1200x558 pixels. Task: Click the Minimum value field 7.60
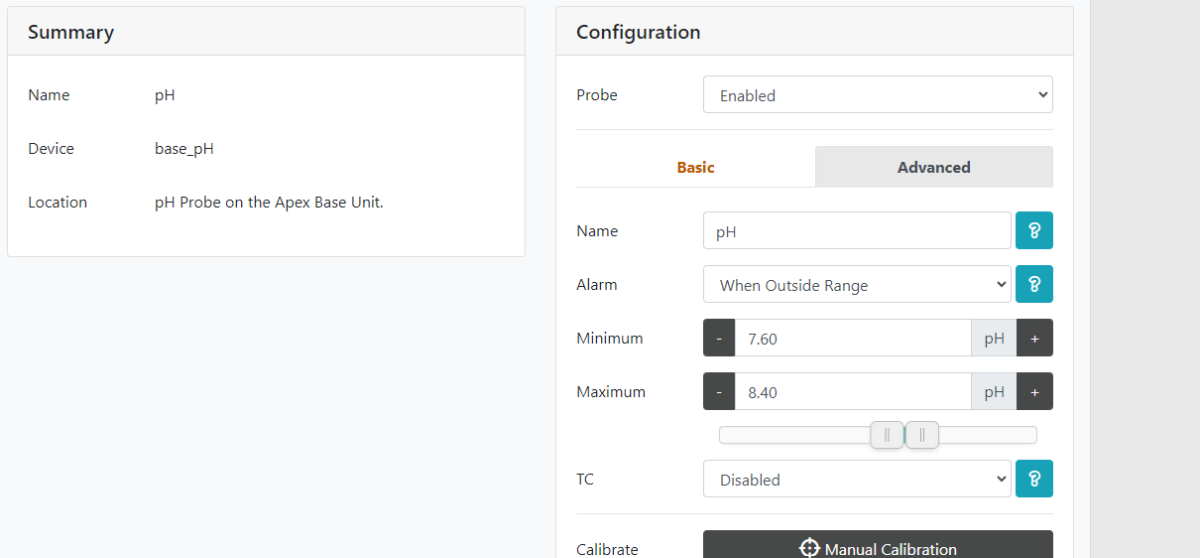coord(853,338)
